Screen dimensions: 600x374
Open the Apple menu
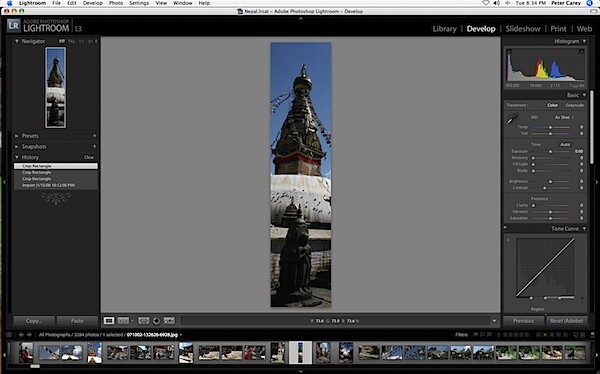pos(9,3)
